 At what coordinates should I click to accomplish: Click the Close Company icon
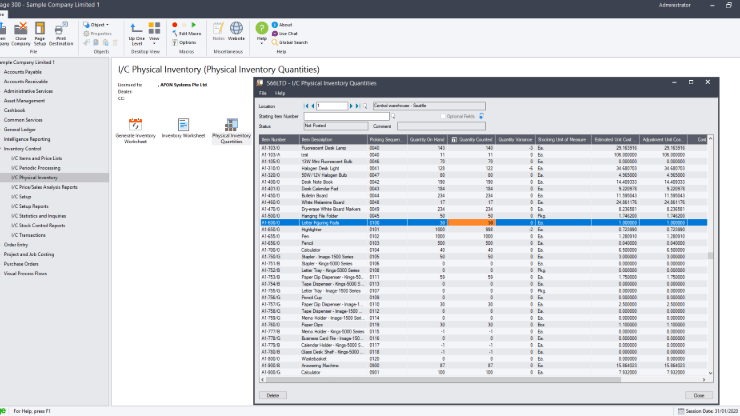[x=21, y=33]
